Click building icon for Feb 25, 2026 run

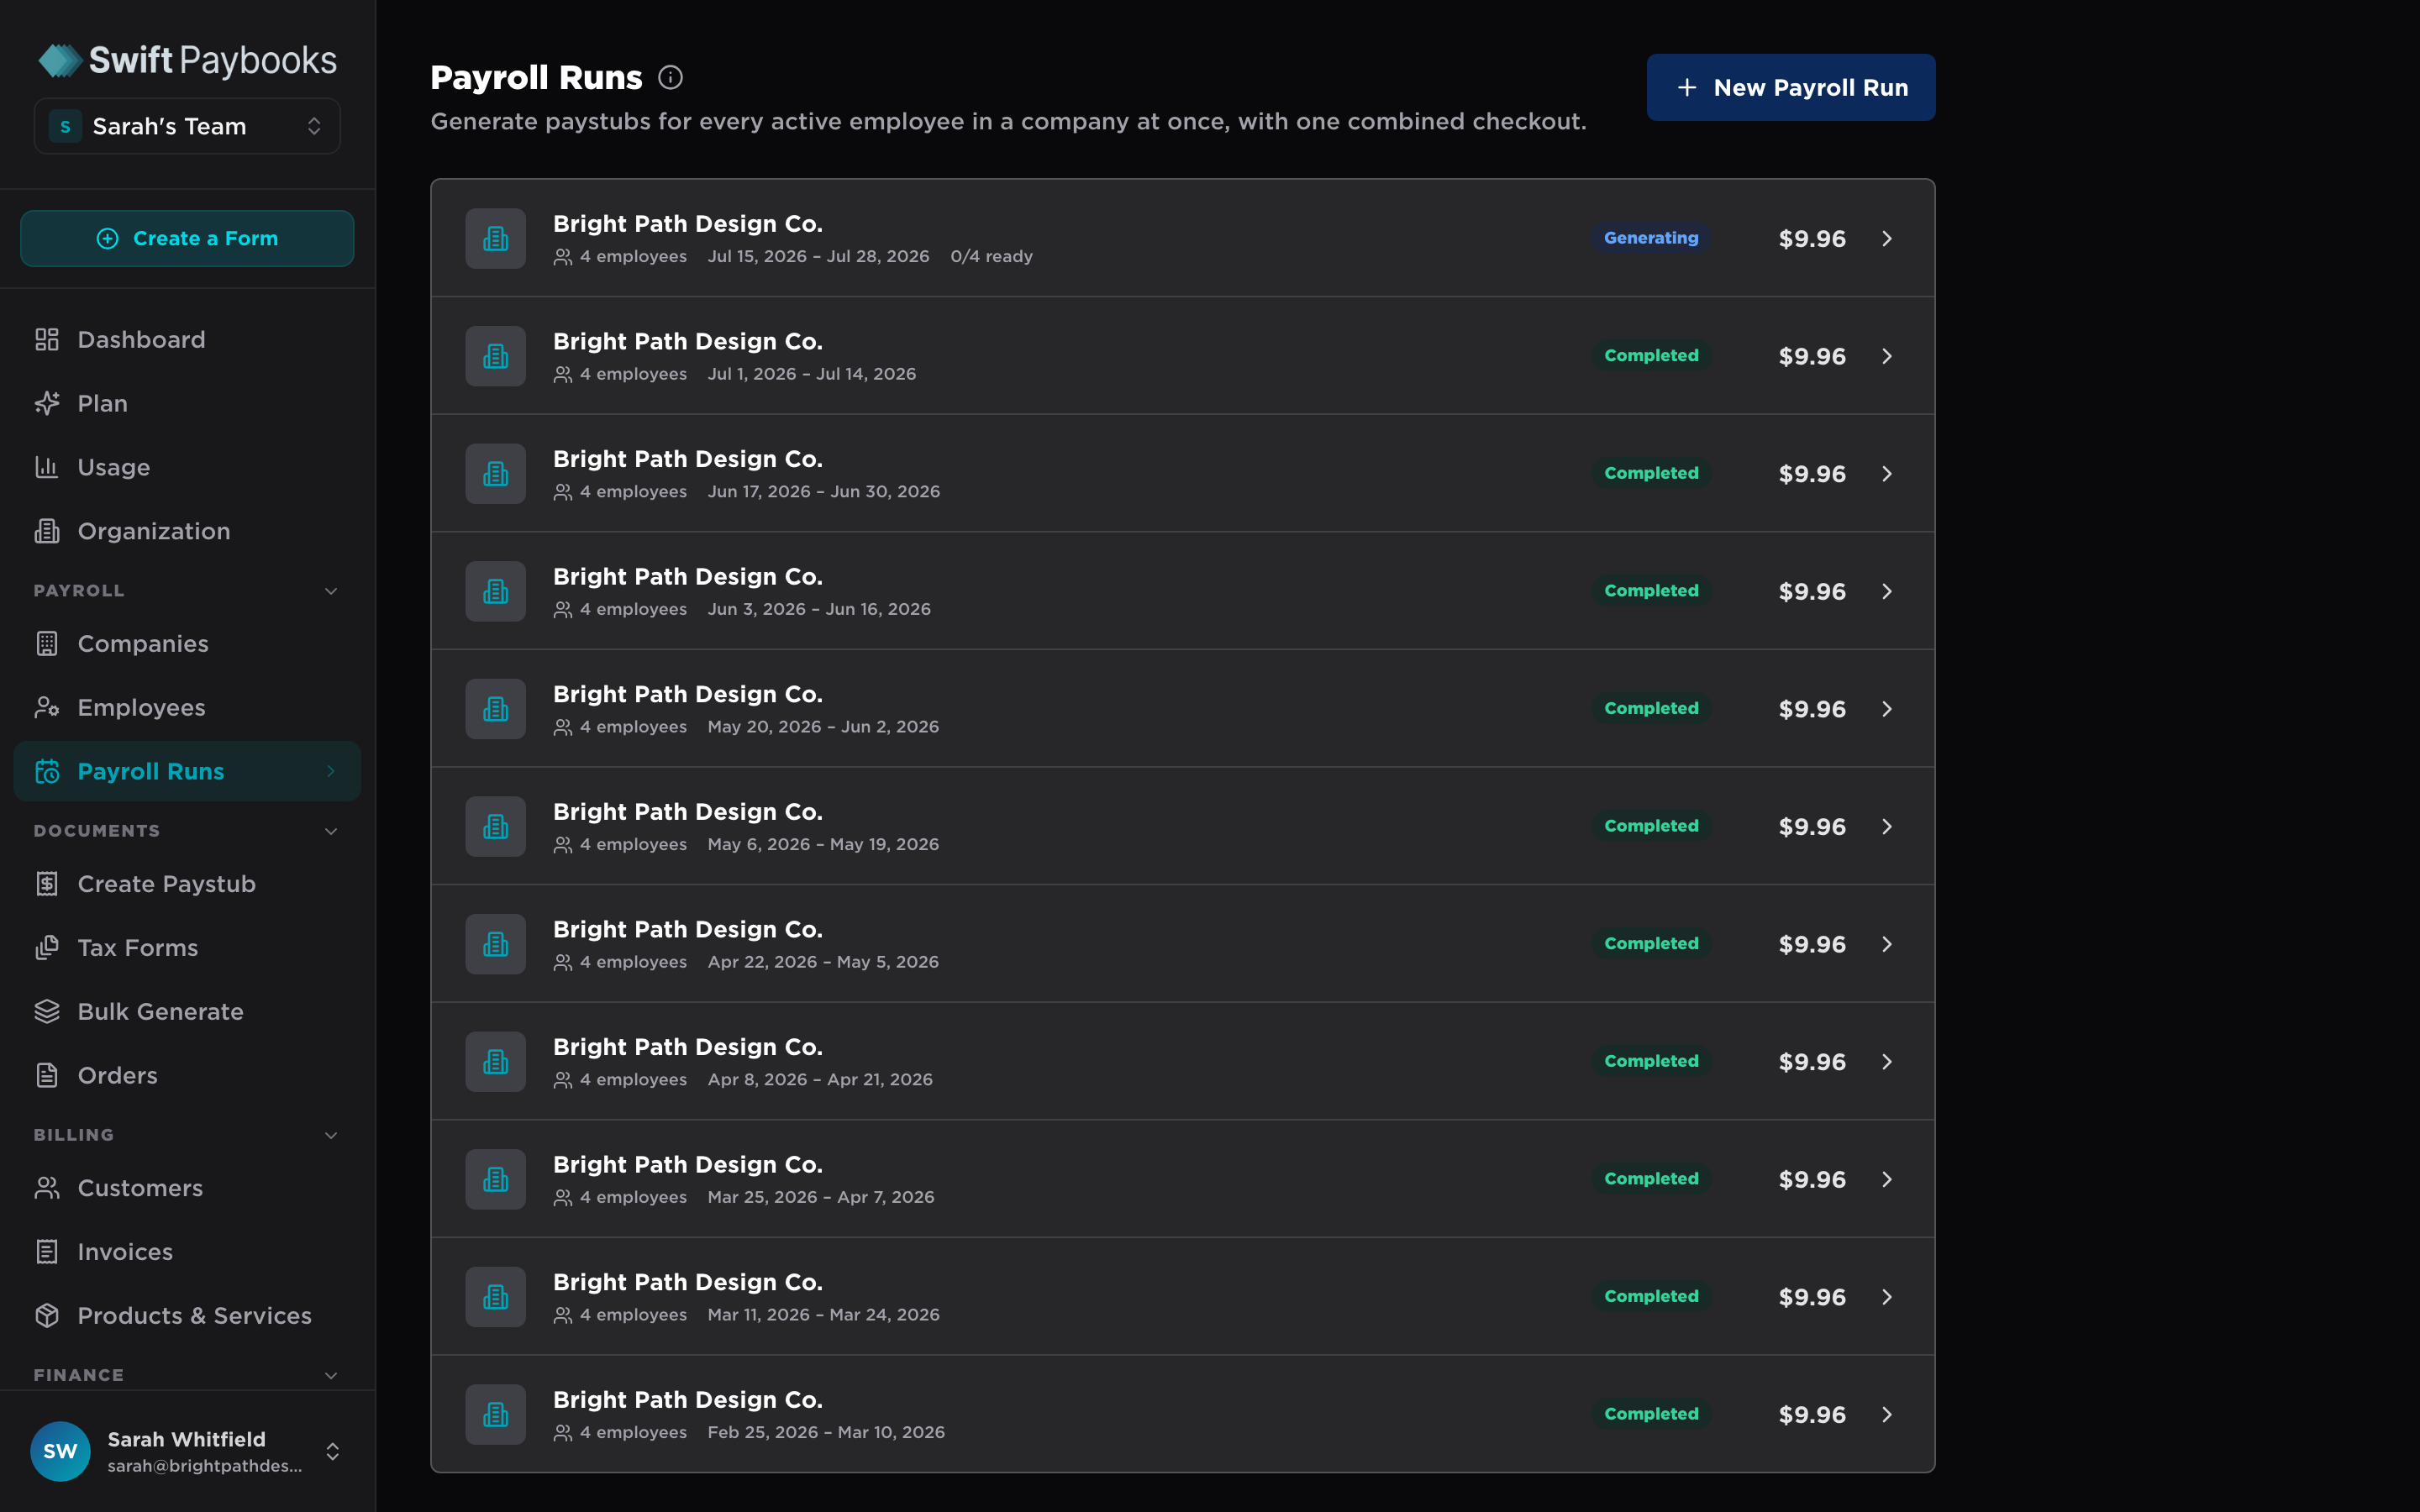click(x=495, y=1414)
